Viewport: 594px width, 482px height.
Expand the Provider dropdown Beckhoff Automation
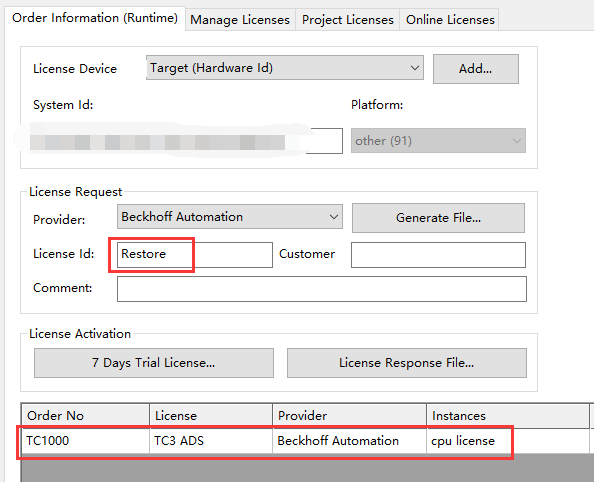[230, 217]
